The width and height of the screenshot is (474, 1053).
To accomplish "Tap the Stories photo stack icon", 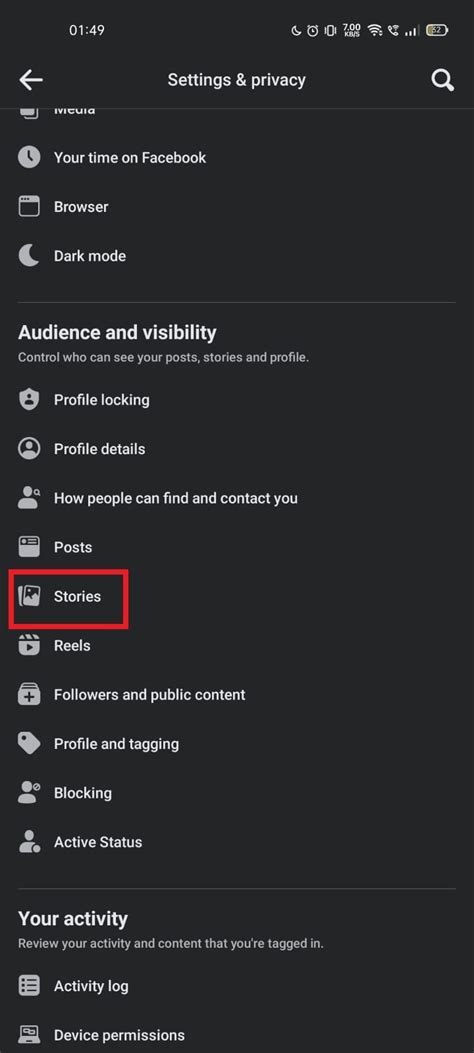I will [29, 596].
